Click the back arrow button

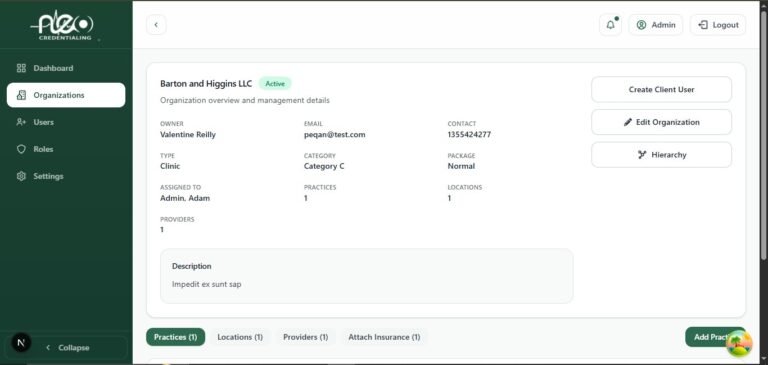click(x=156, y=25)
